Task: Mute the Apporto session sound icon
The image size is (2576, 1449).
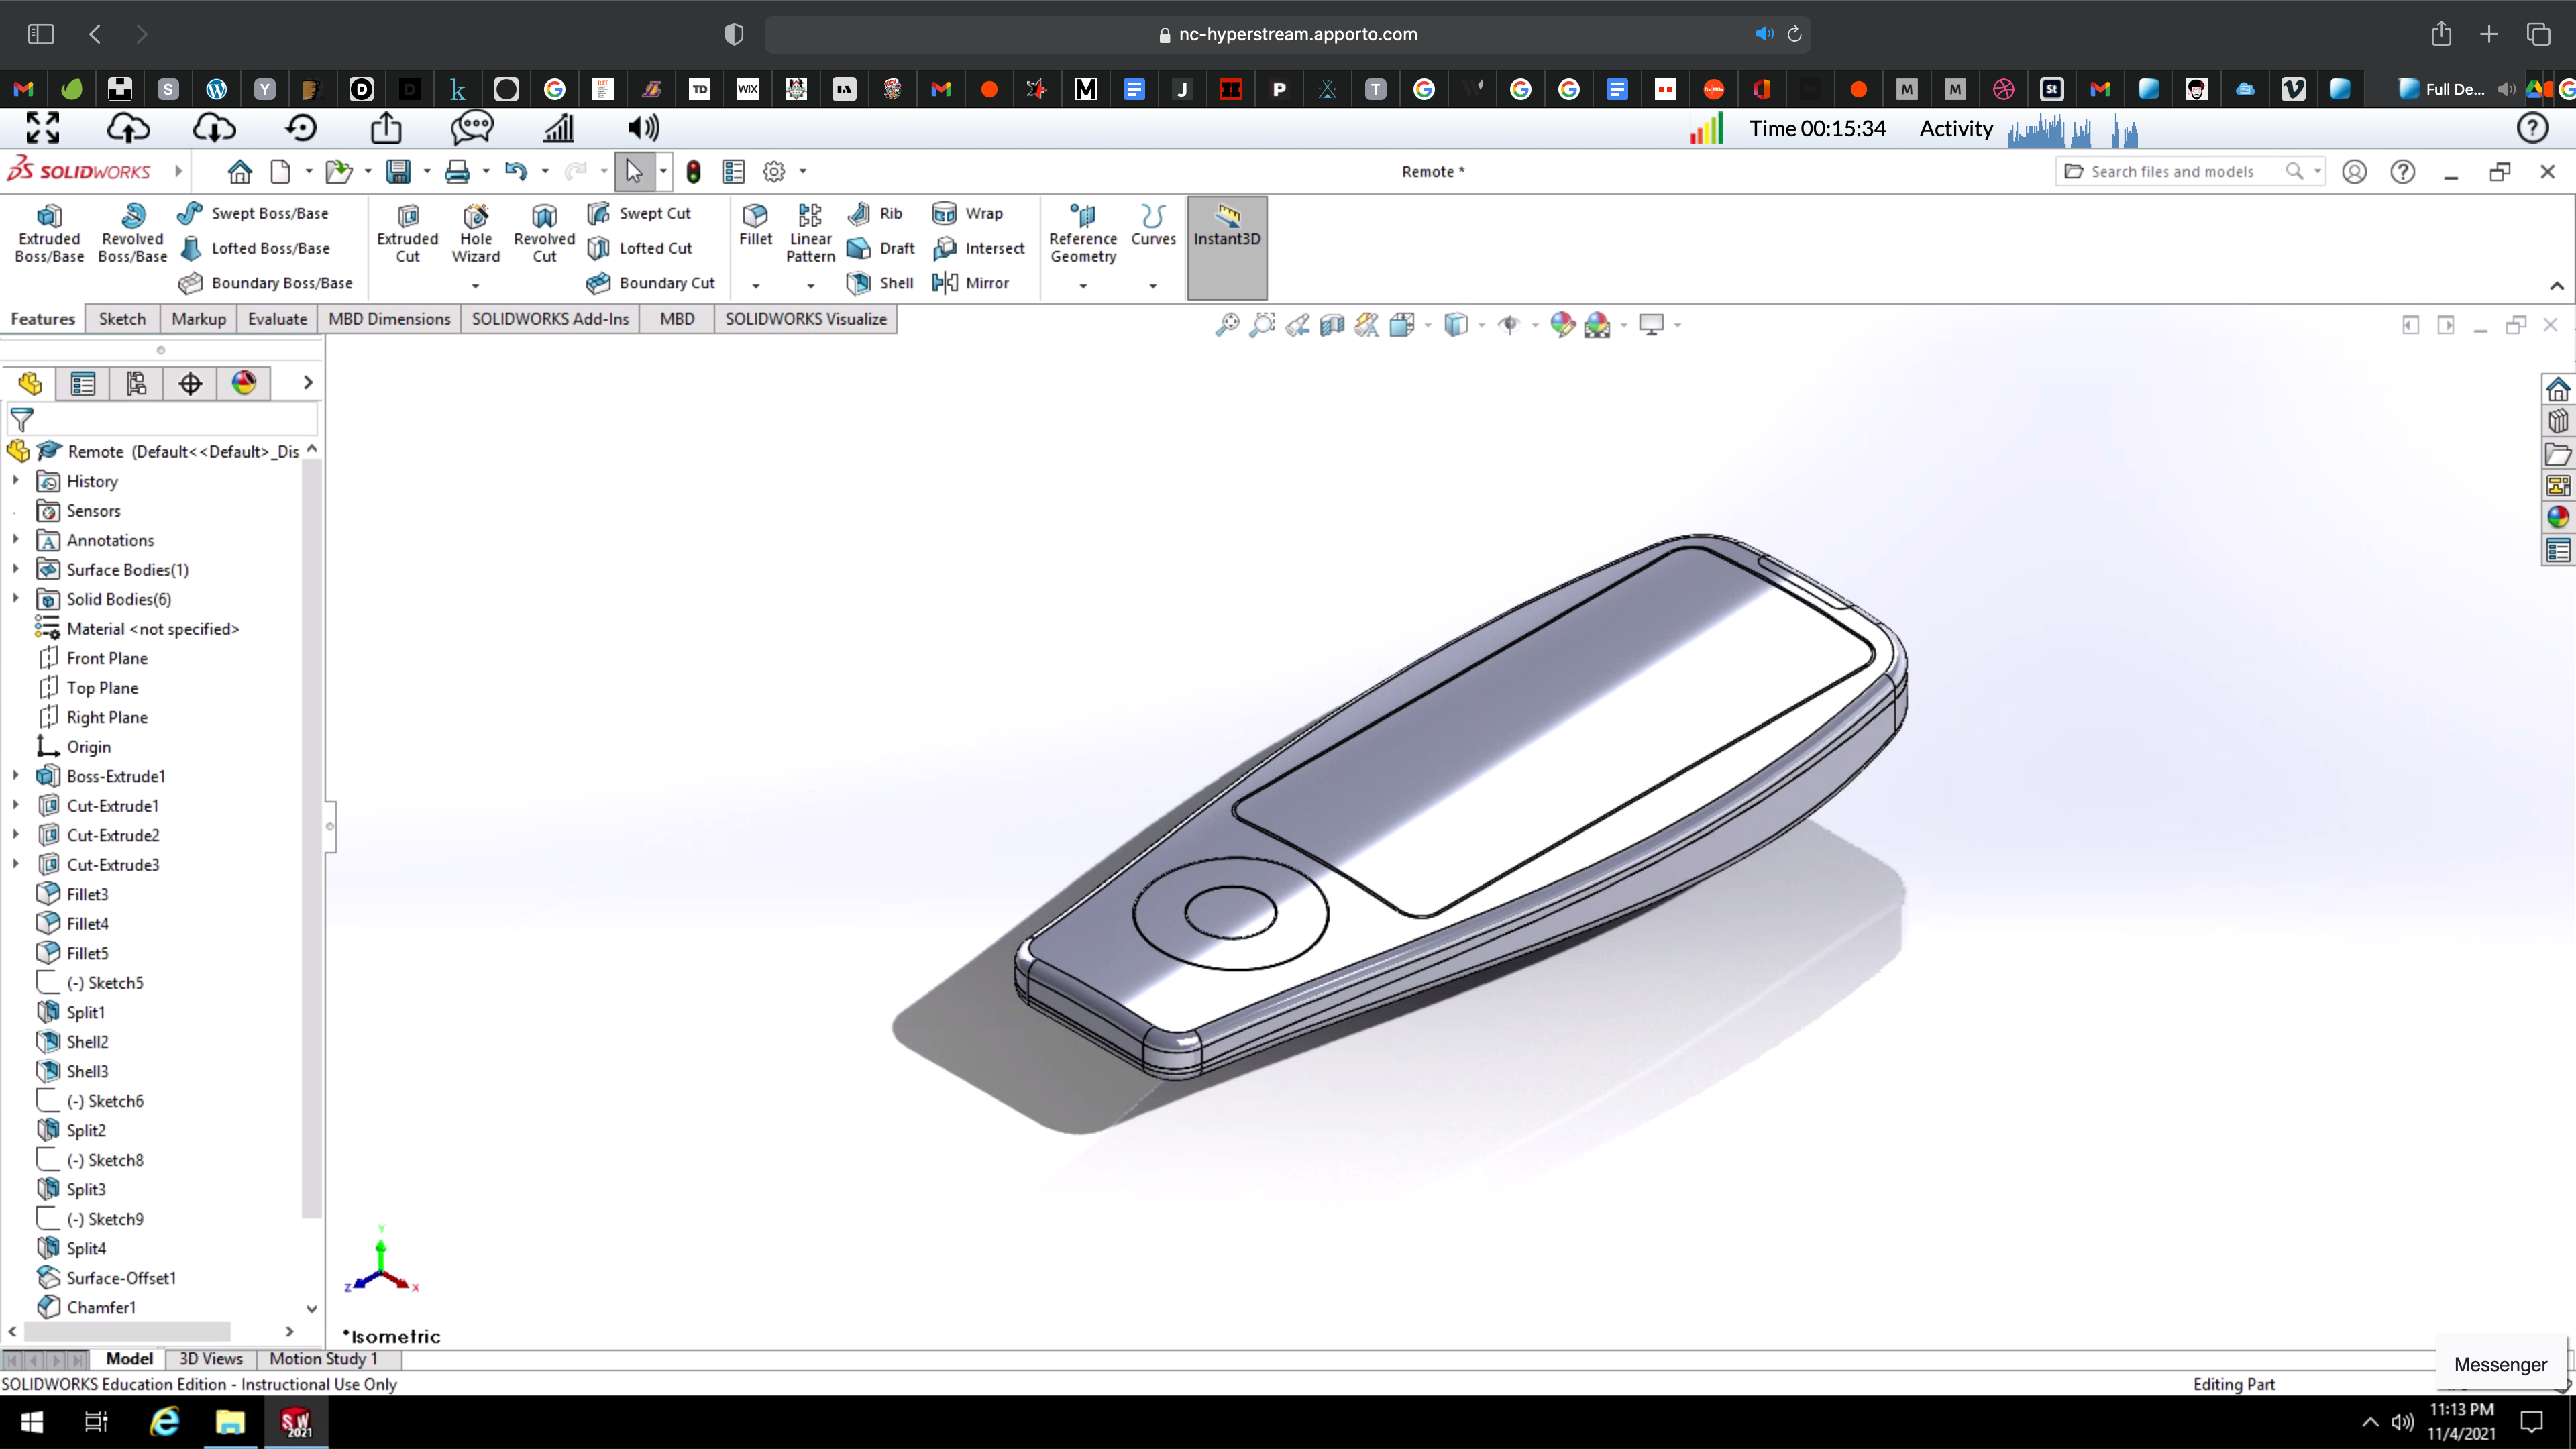Action: point(643,128)
